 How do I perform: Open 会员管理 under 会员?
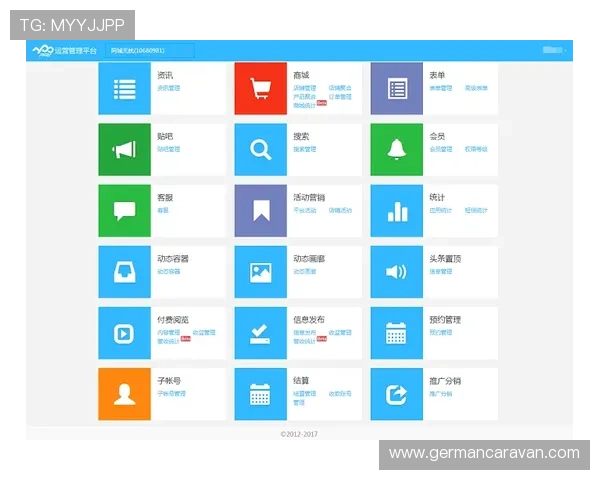click(440, 149)
